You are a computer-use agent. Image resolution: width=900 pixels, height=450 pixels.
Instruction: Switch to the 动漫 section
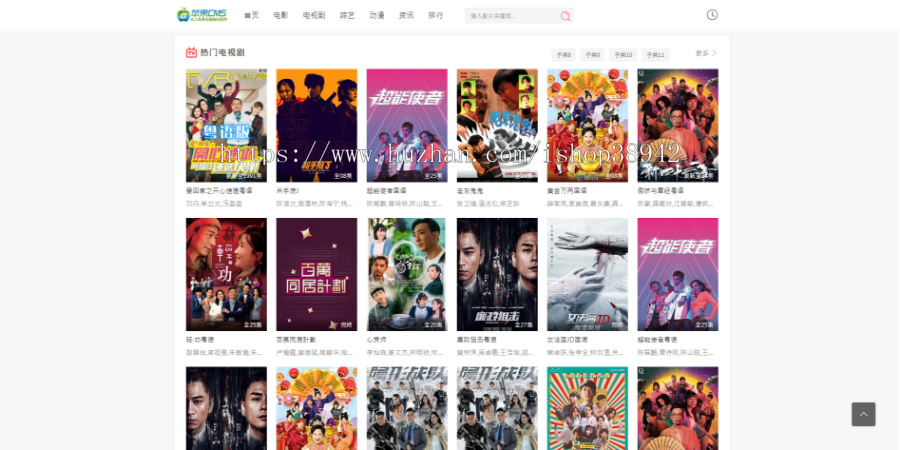[x=377, y=15]
